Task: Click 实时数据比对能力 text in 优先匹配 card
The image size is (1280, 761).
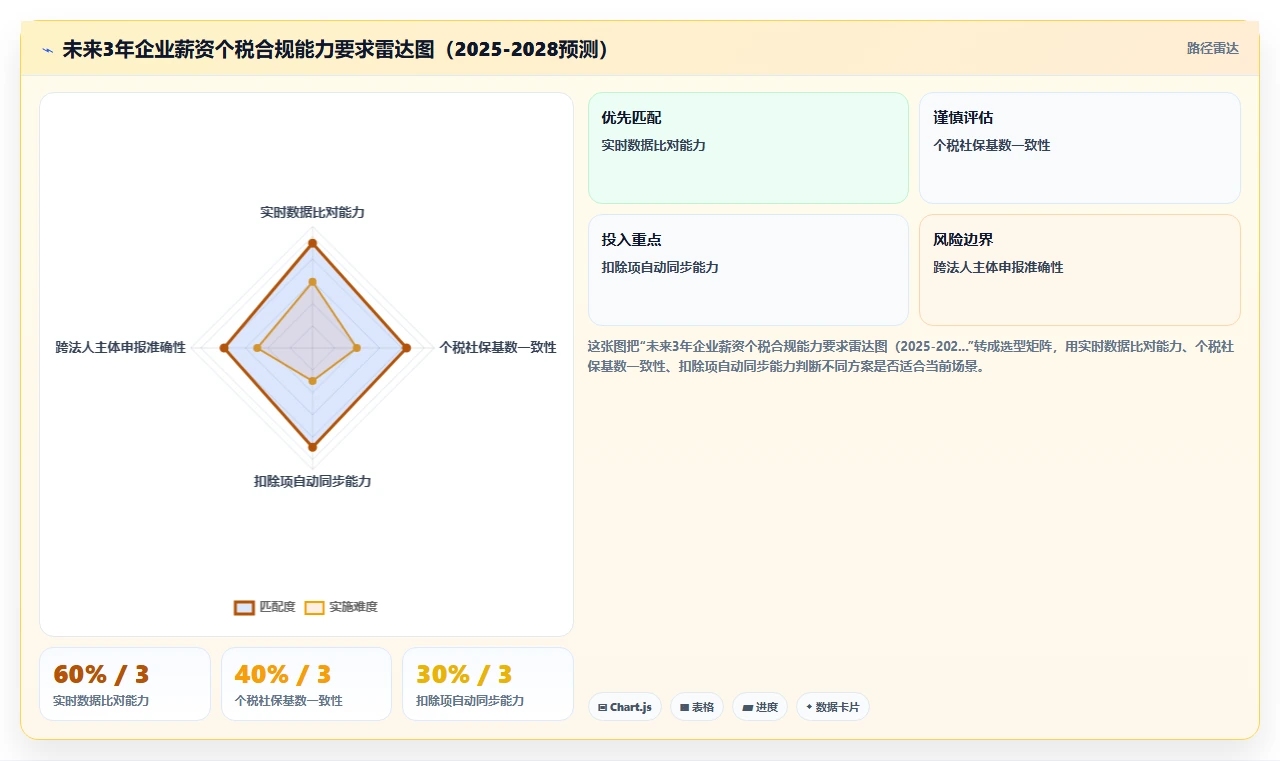Action: pyautogui.click(x=653, y=146)
